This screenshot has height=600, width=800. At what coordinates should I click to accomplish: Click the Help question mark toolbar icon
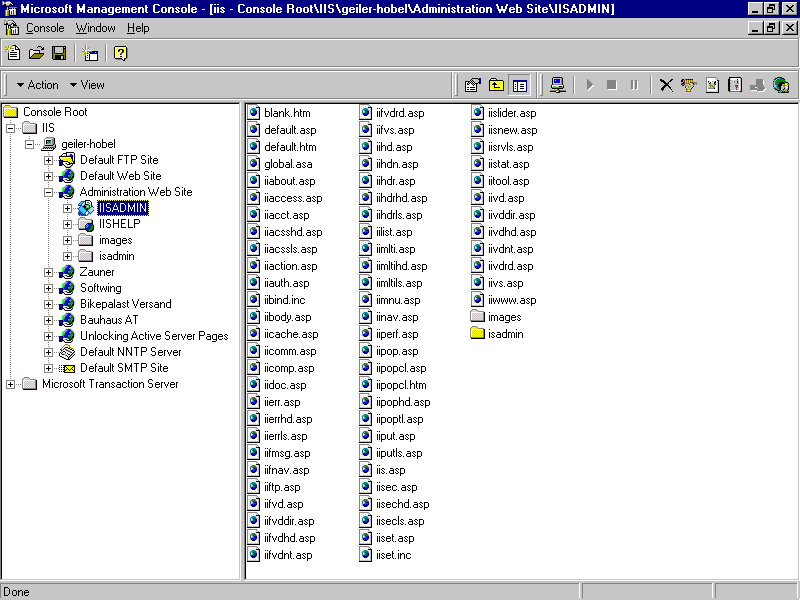pos(120,53)
